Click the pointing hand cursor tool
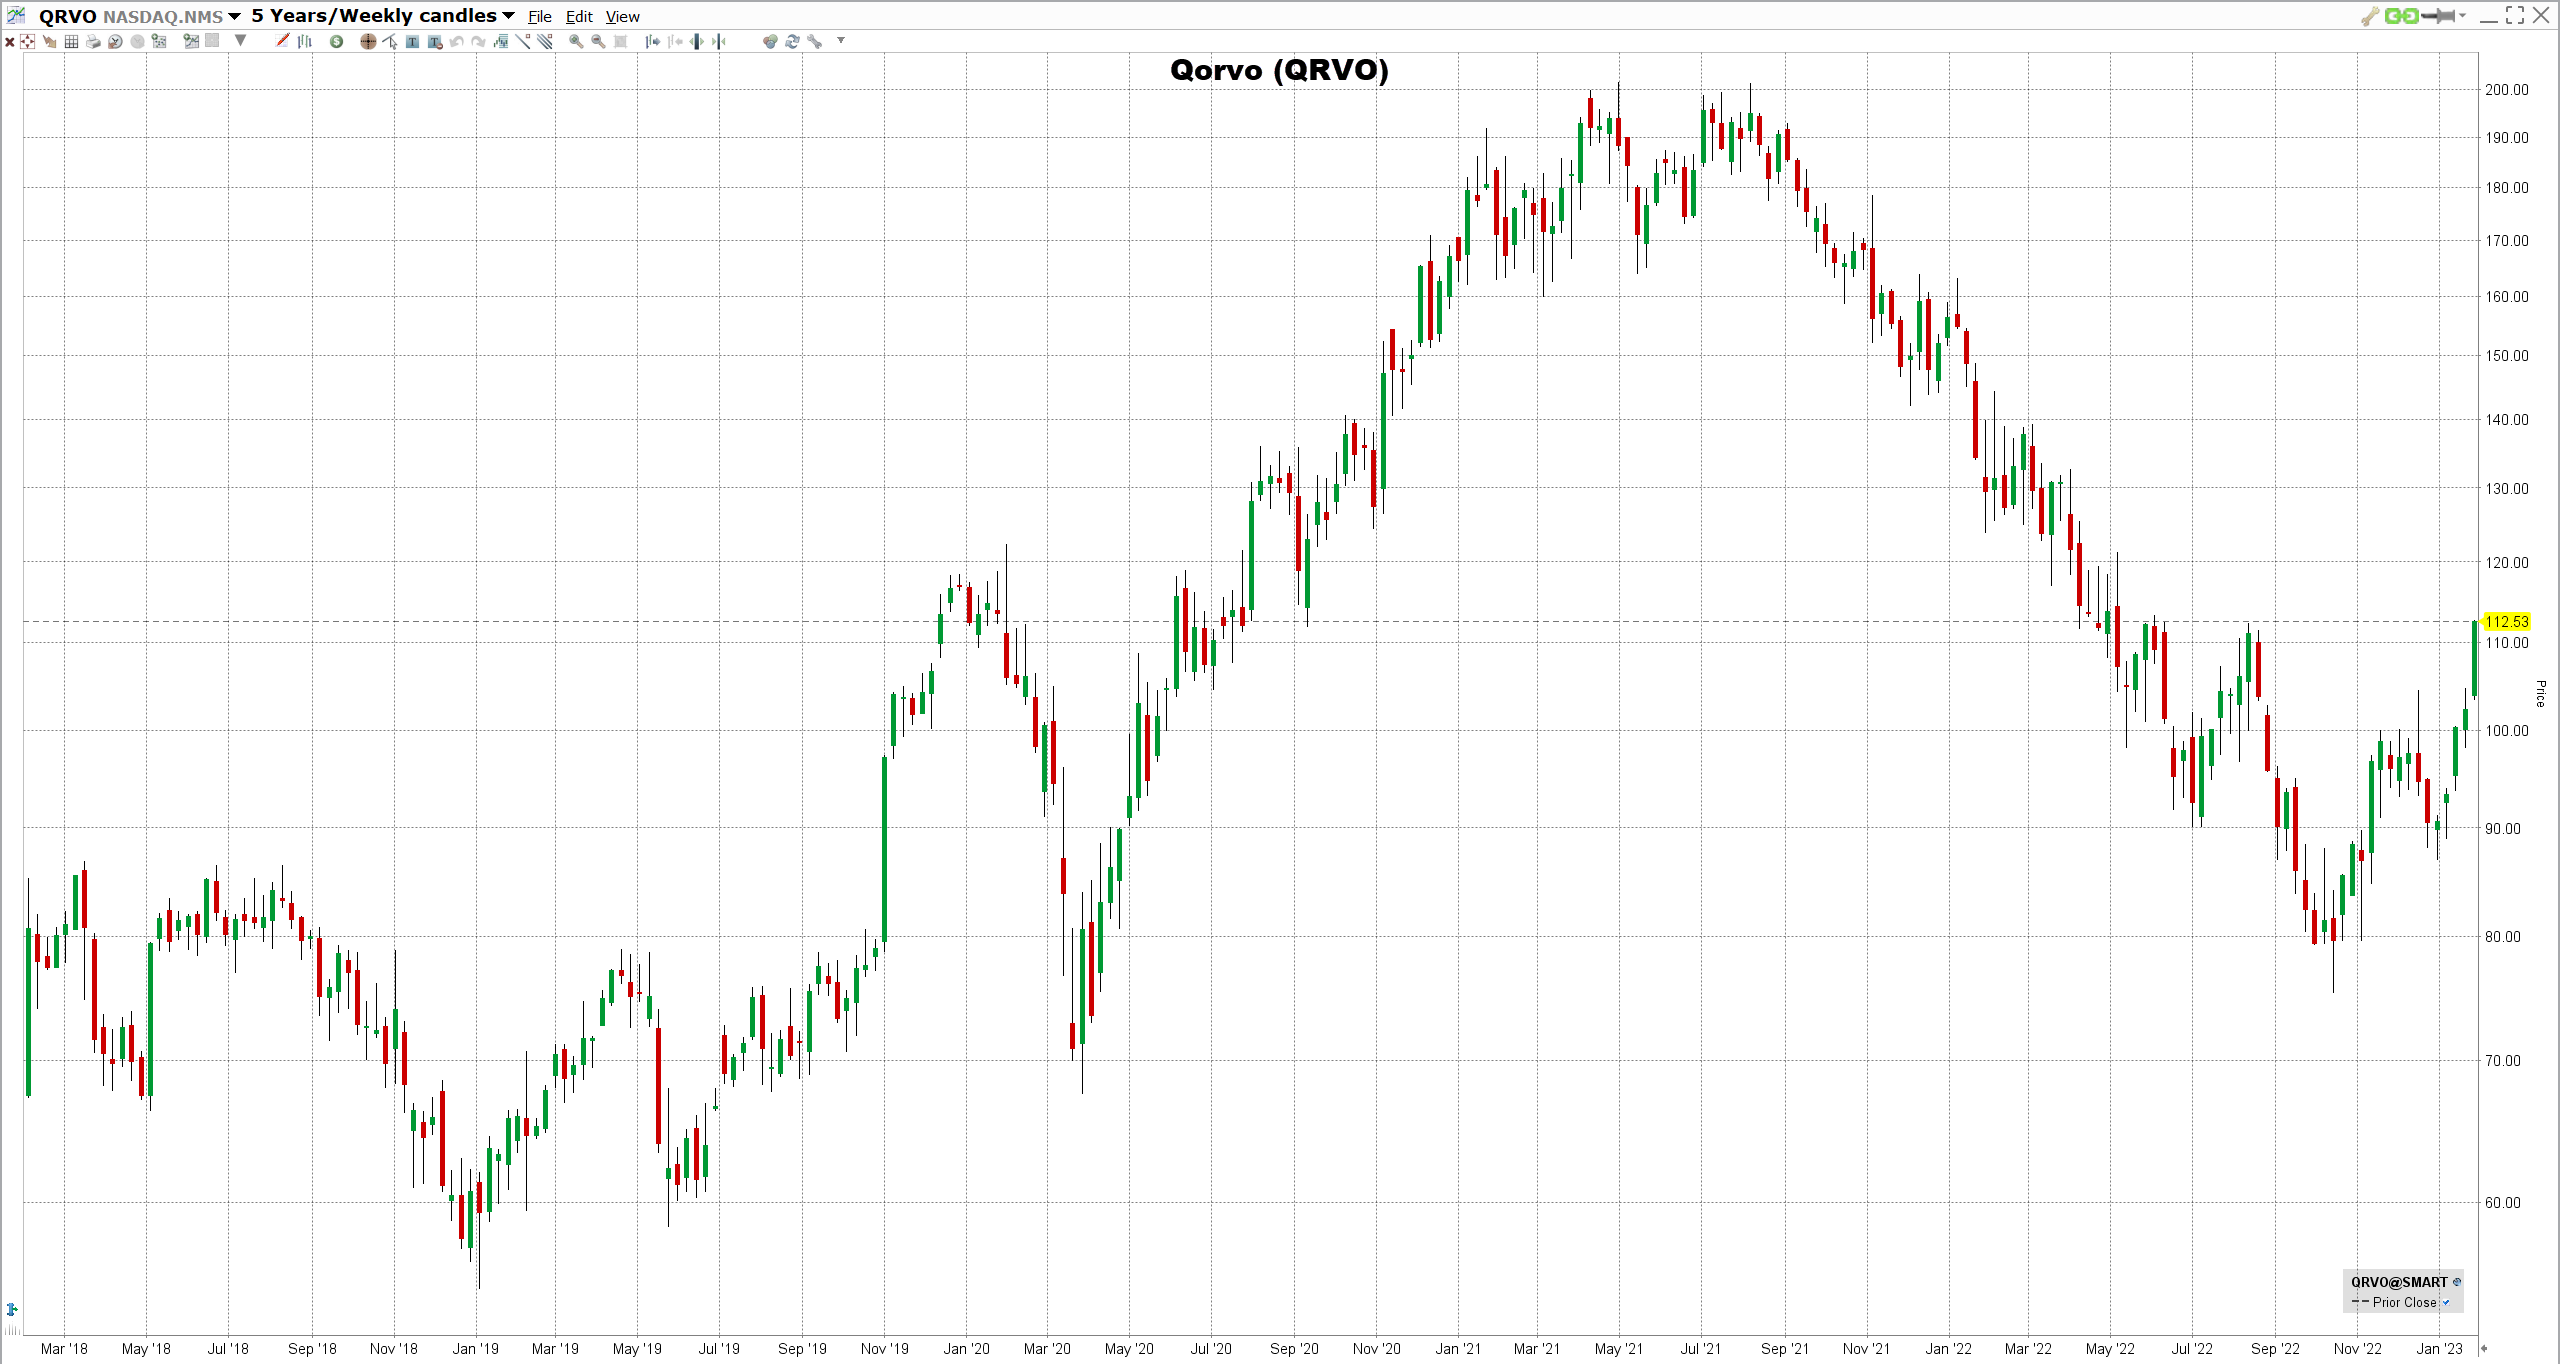Viewport: 2560px width, 1364px height. (x=49, y=42)
